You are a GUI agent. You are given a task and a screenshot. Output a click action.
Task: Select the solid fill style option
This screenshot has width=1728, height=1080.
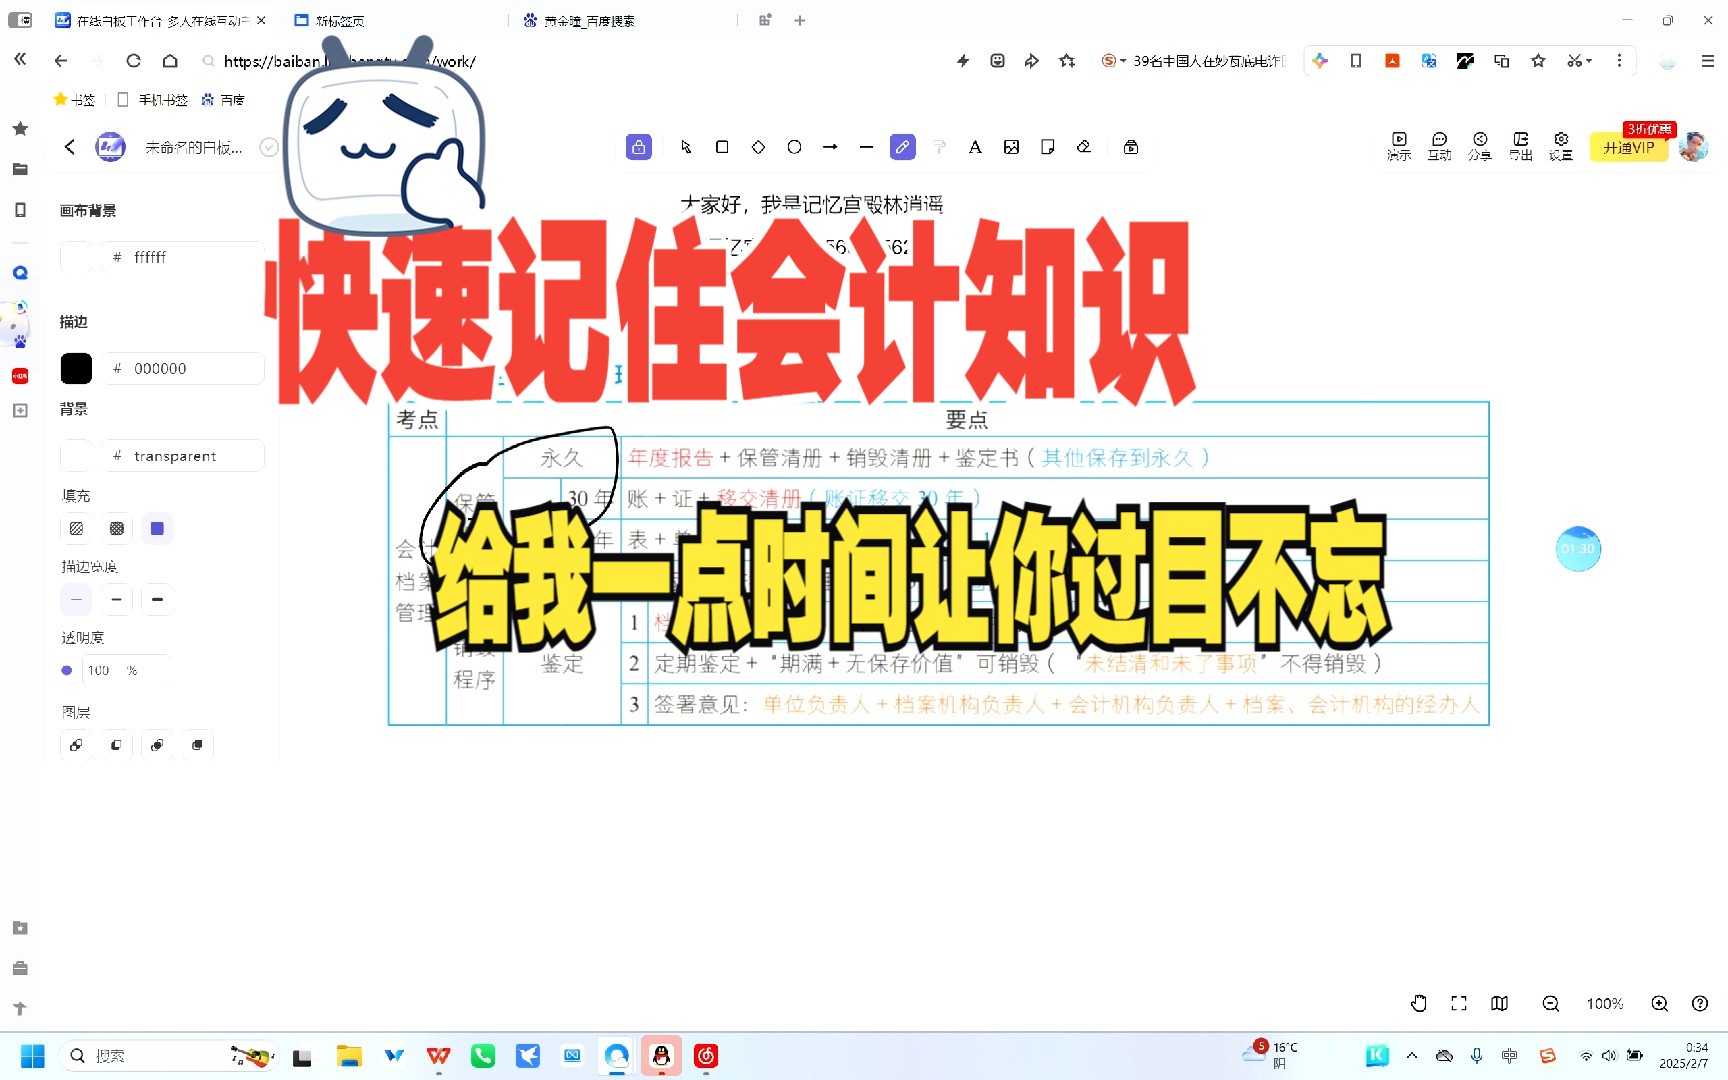157,528
